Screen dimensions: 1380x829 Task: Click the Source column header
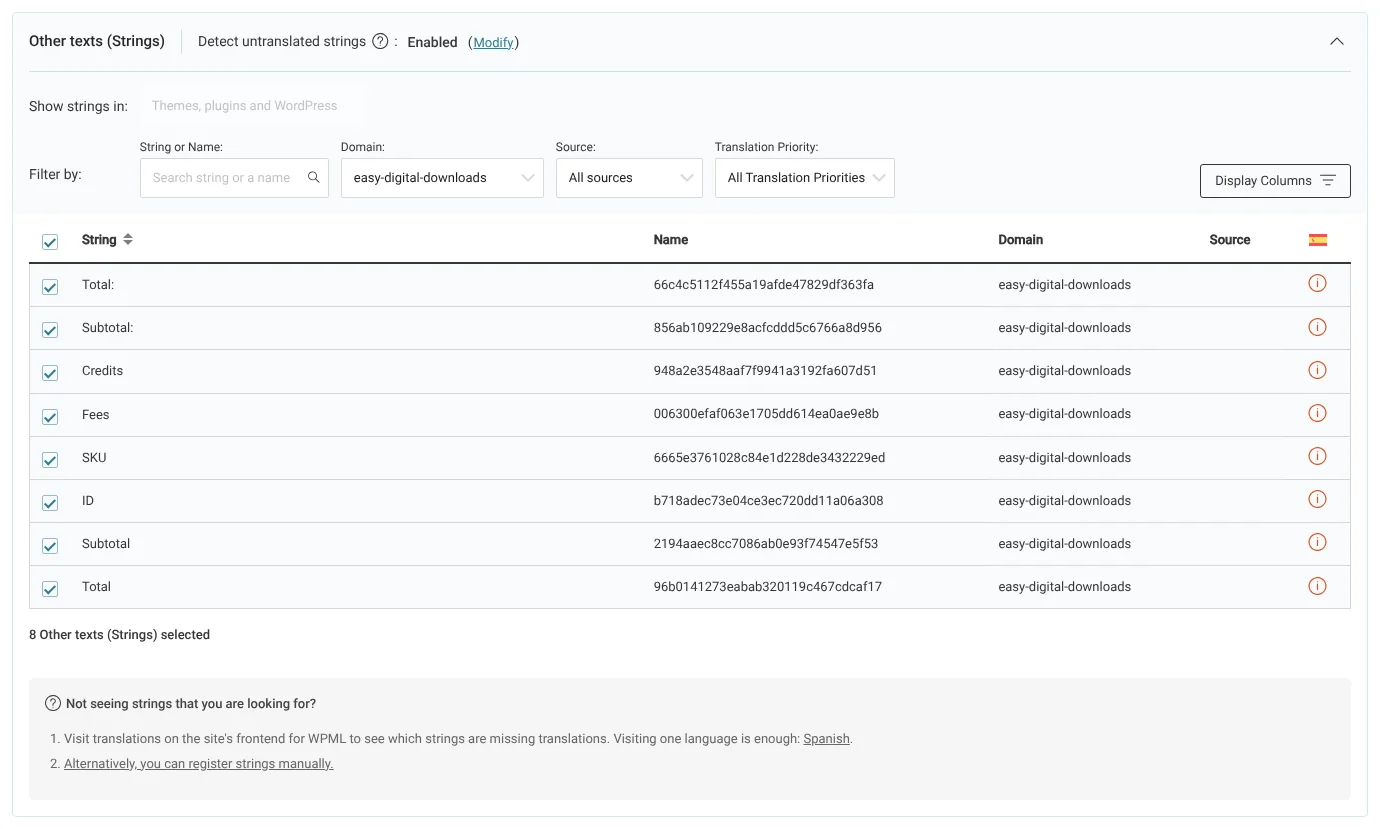(1230, 240)
